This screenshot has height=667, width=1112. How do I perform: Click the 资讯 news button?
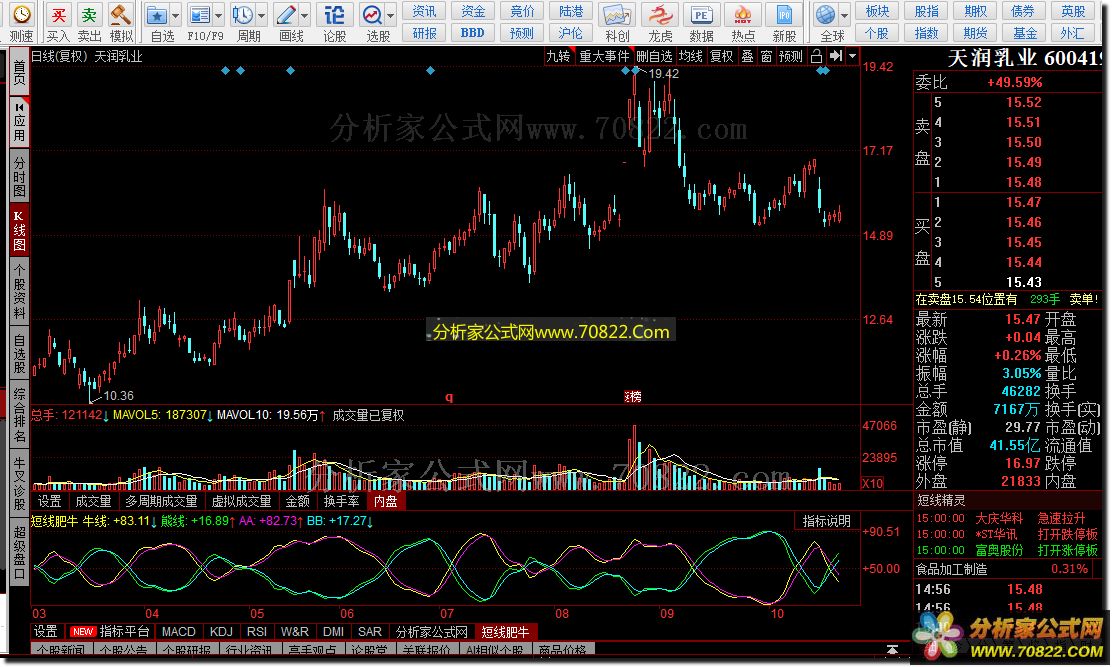tap(424, 11)
